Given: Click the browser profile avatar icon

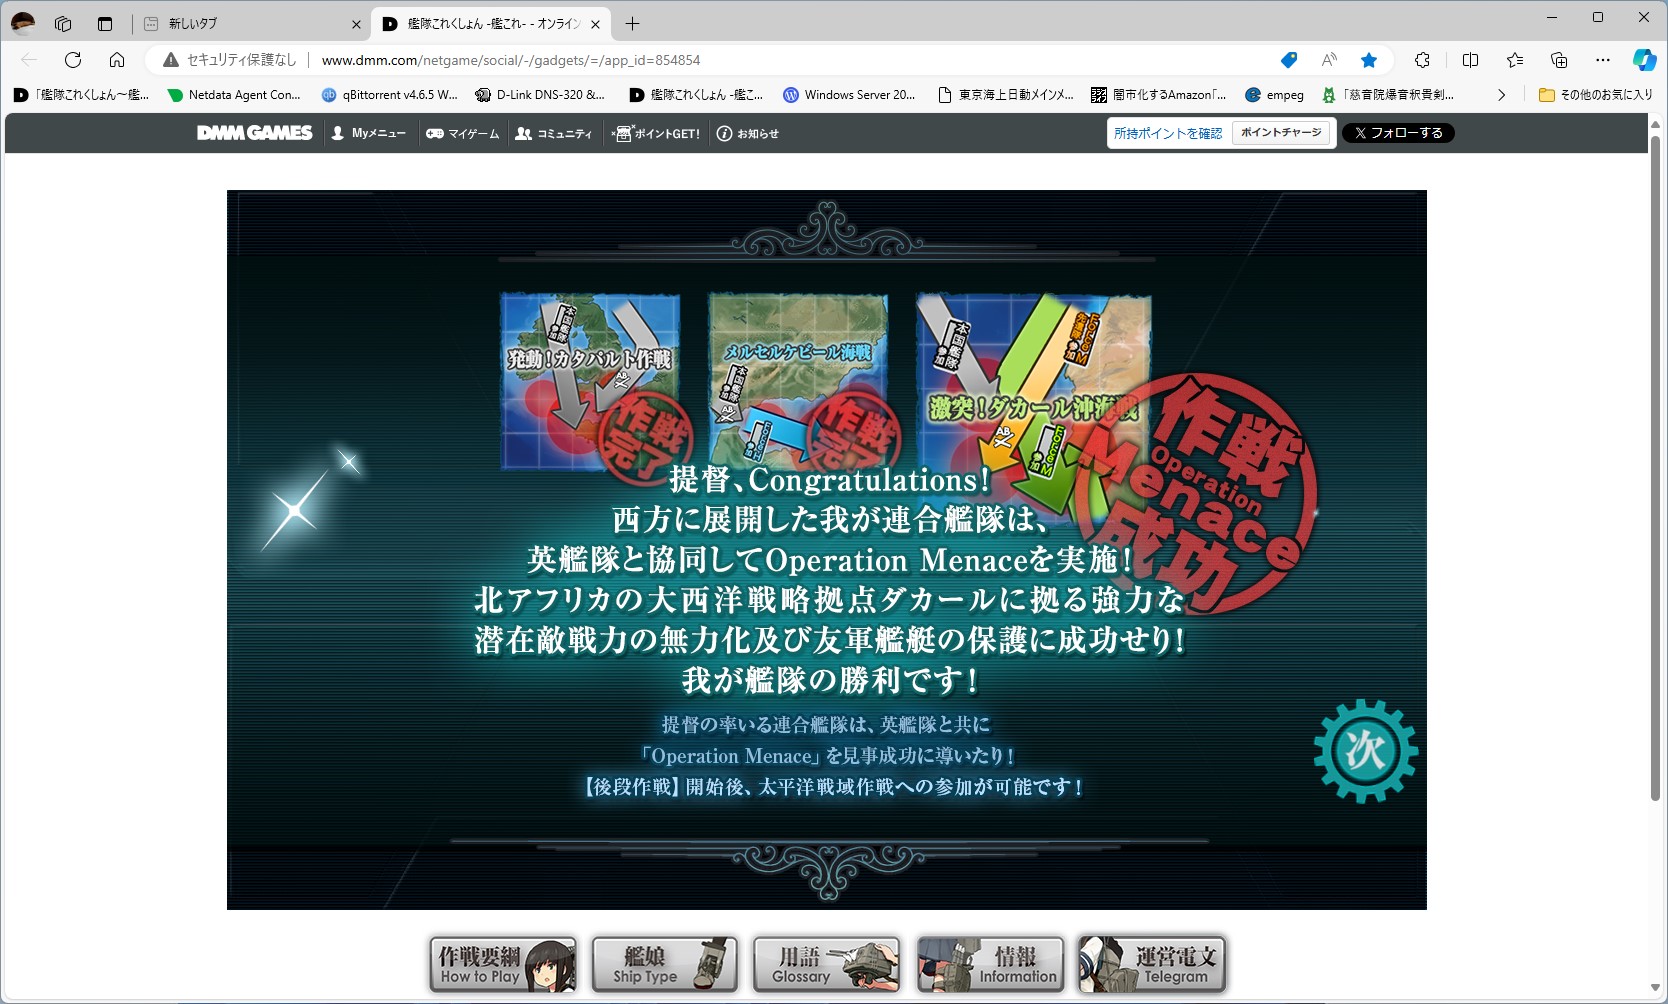Looking at the screenshot, I should (23, 23).
